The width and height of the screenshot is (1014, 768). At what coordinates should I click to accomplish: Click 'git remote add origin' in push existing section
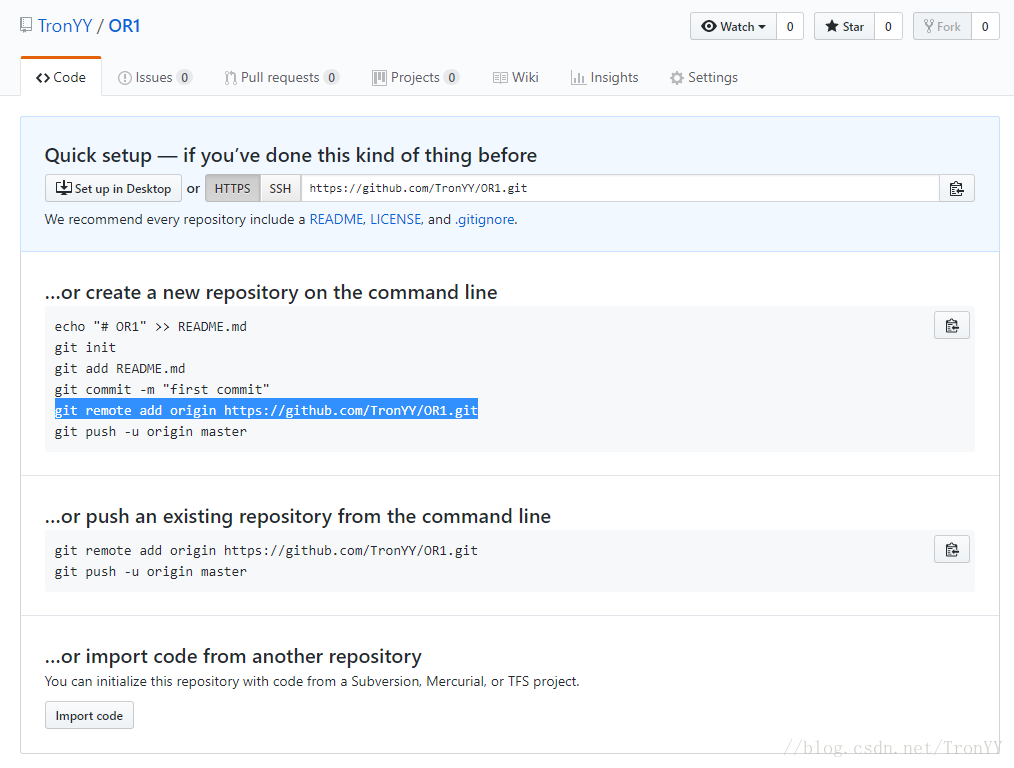point(266,551)
